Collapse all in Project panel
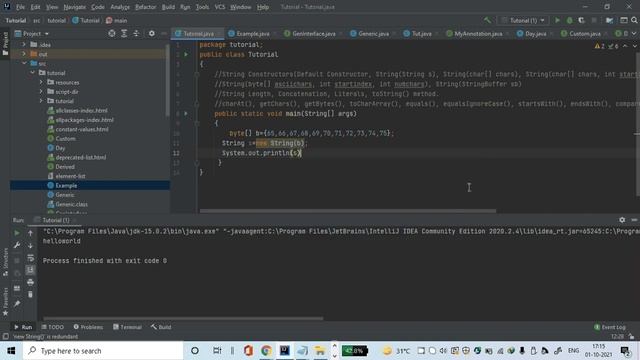Image resolution: width=640 pixels, height=360 pixels. (x=136, y=33)
